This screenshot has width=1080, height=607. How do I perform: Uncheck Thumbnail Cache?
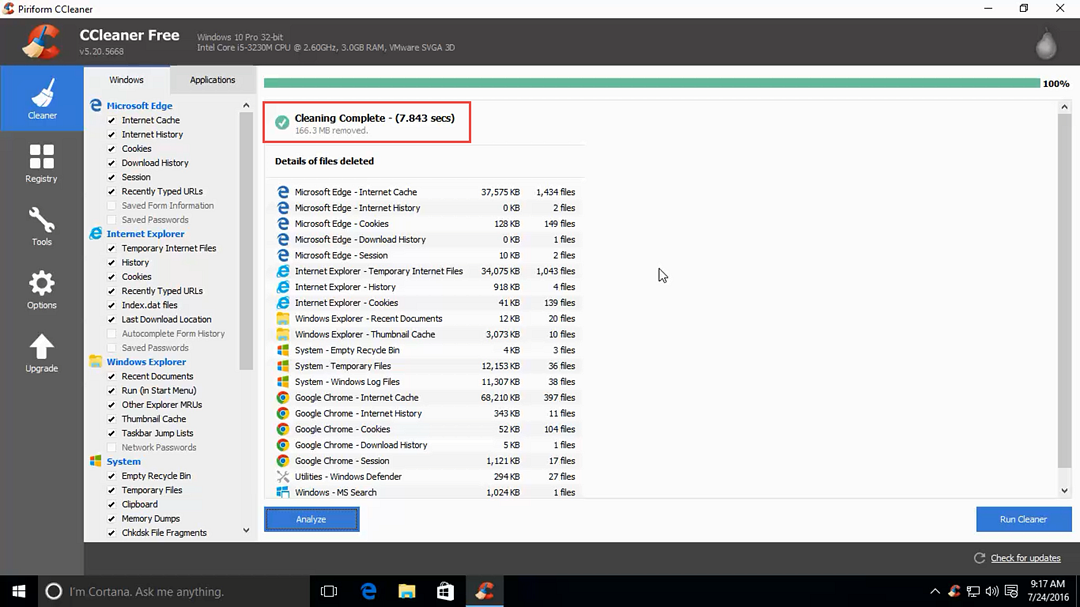tap(112, 419)
